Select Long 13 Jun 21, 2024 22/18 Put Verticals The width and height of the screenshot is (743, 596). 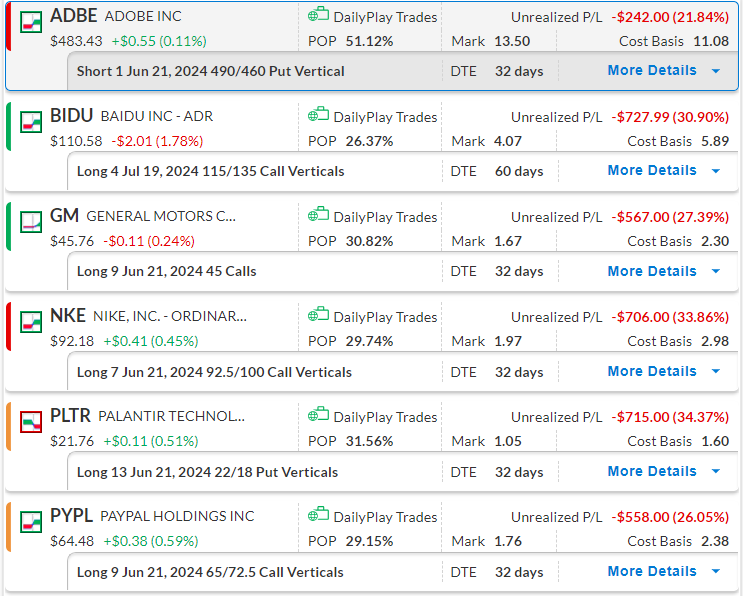click(x=207, y=472)
